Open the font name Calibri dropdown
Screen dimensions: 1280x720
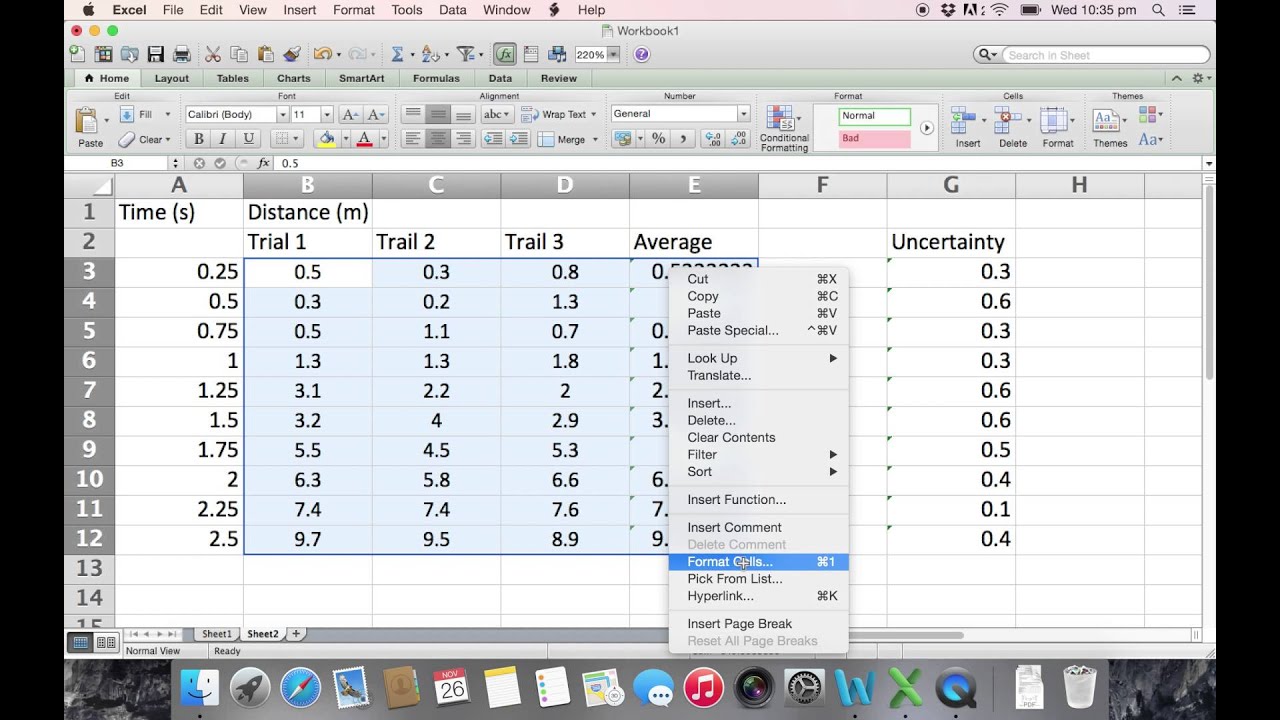283,114
